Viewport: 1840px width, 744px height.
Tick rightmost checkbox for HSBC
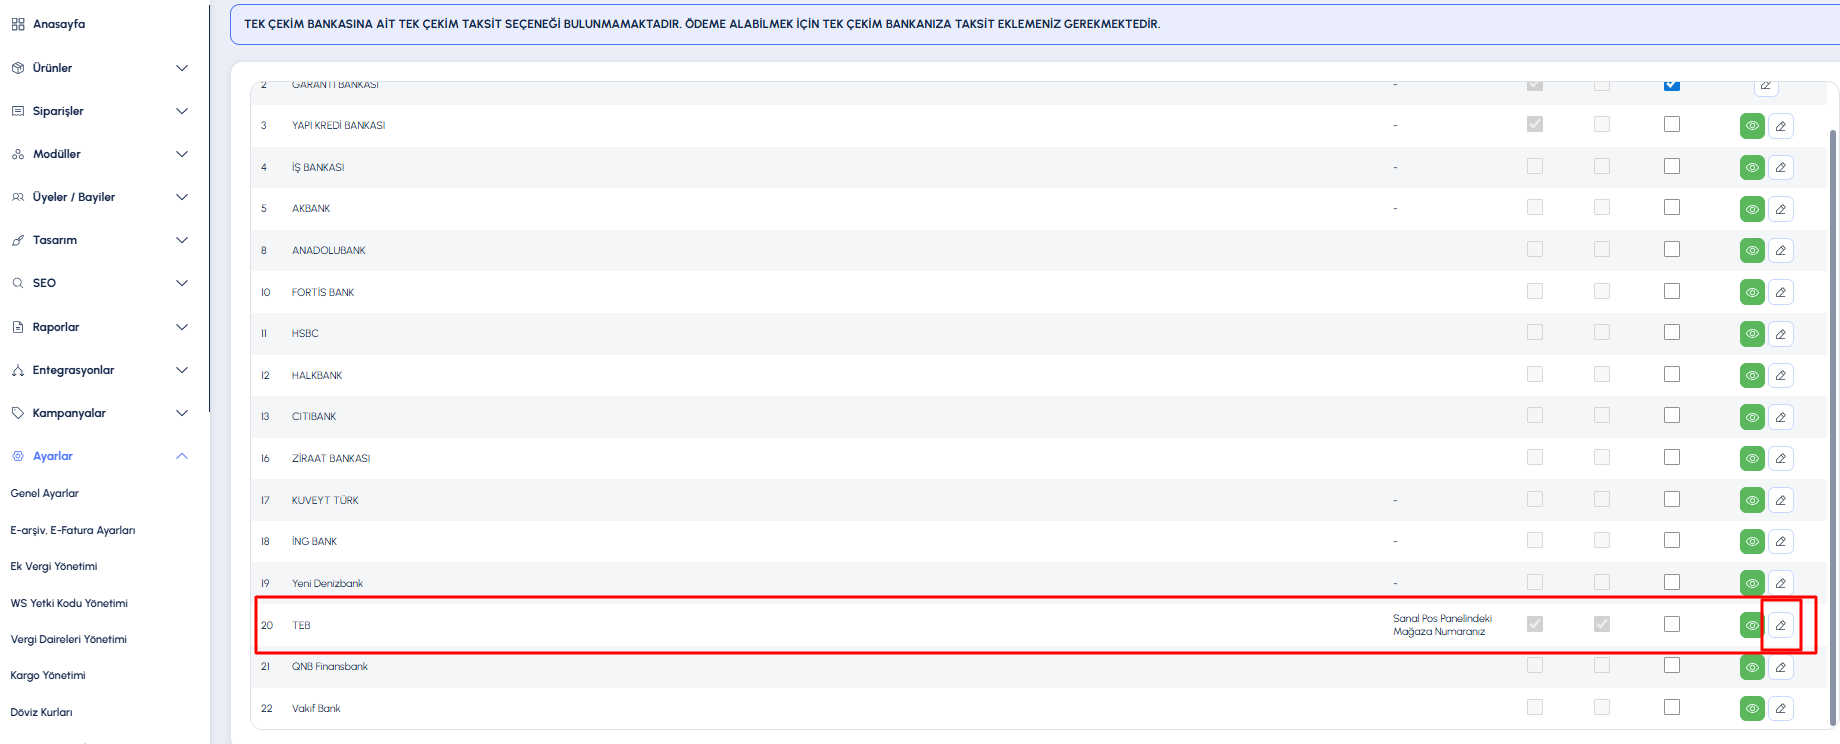(1672, 332)
